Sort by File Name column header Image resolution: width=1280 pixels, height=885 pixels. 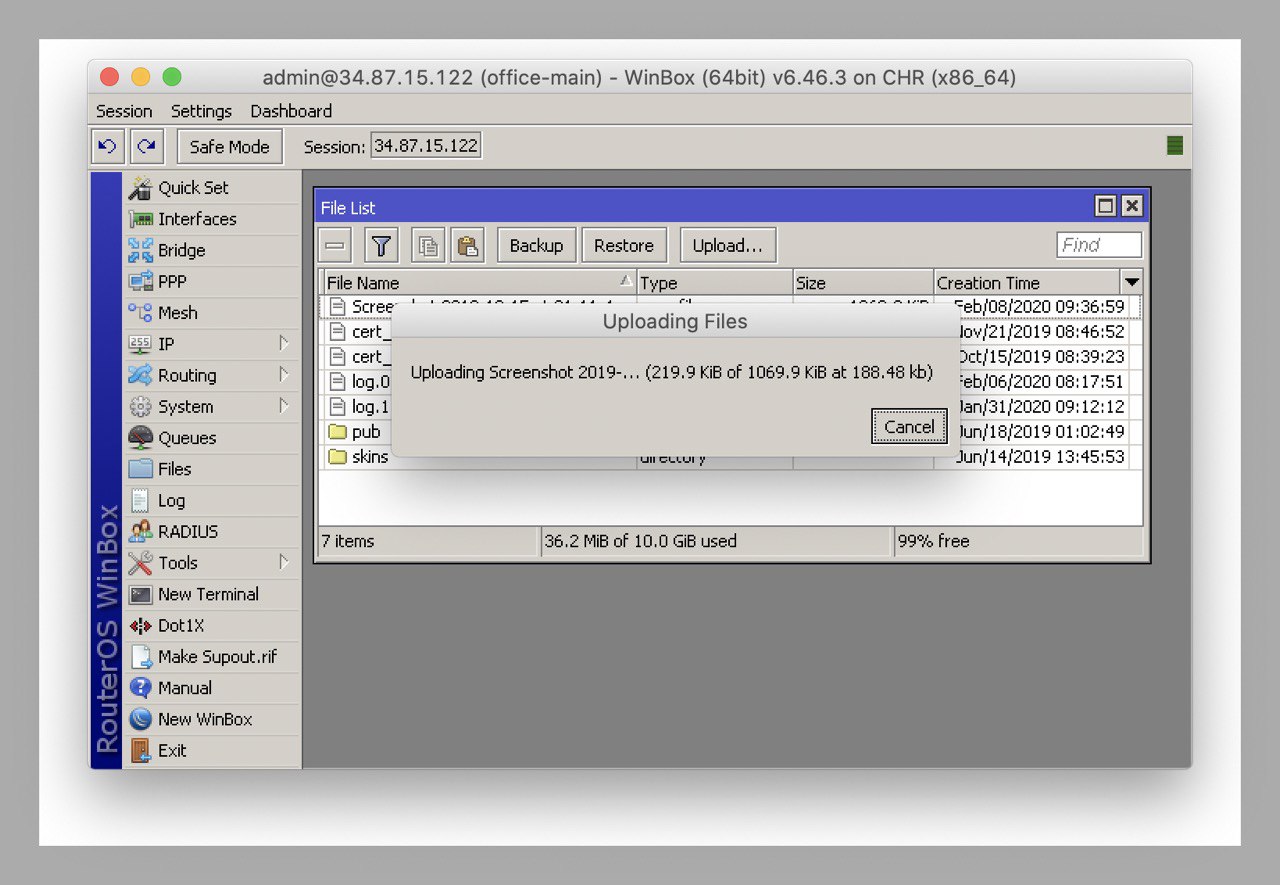(480, 282)
